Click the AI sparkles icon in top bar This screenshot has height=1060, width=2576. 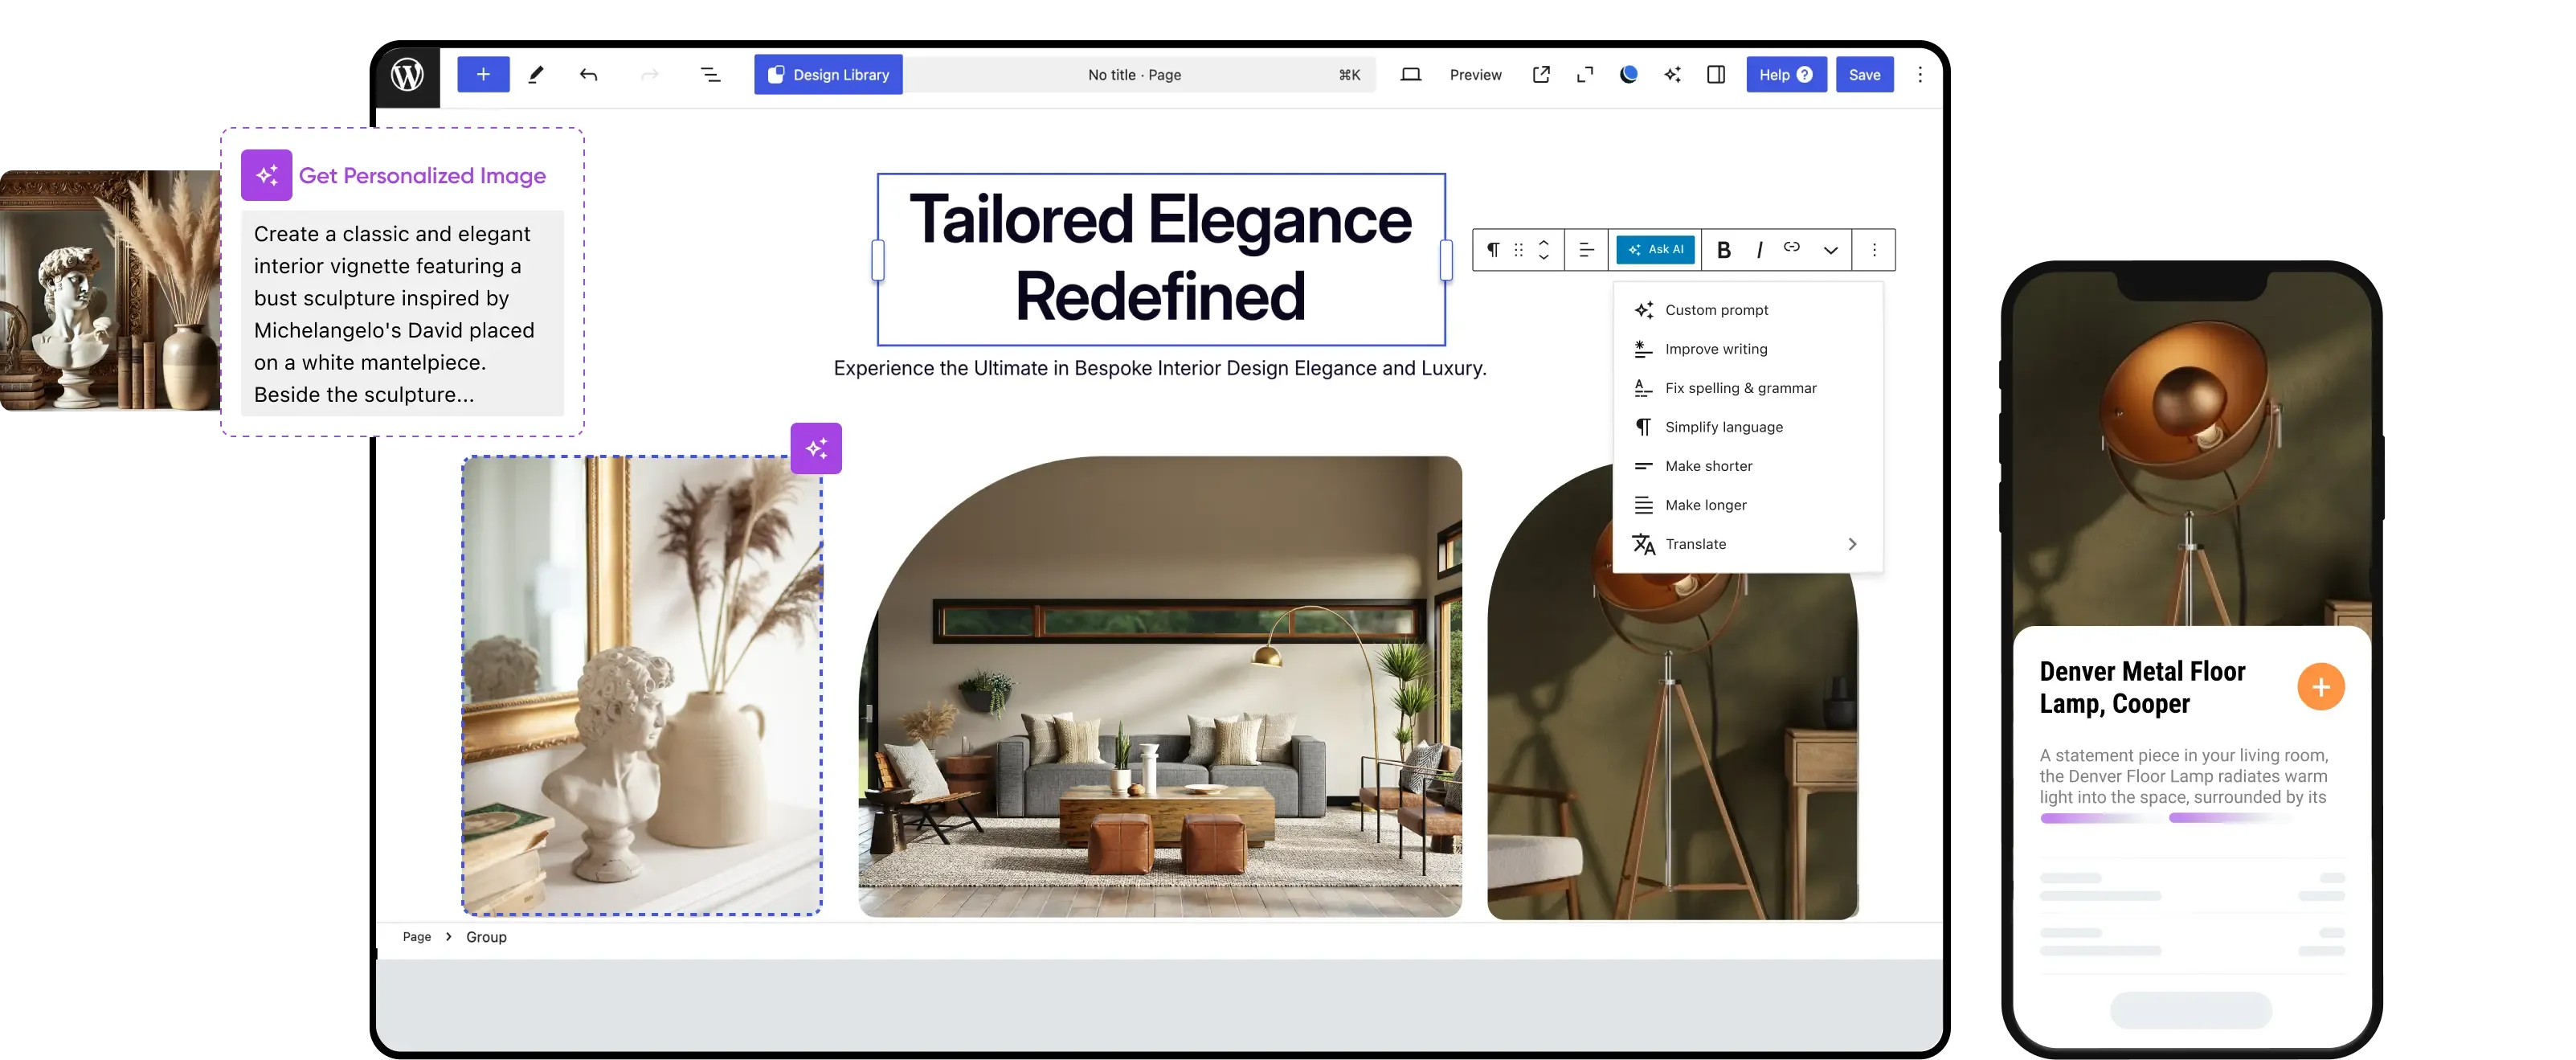point(1672,75)
